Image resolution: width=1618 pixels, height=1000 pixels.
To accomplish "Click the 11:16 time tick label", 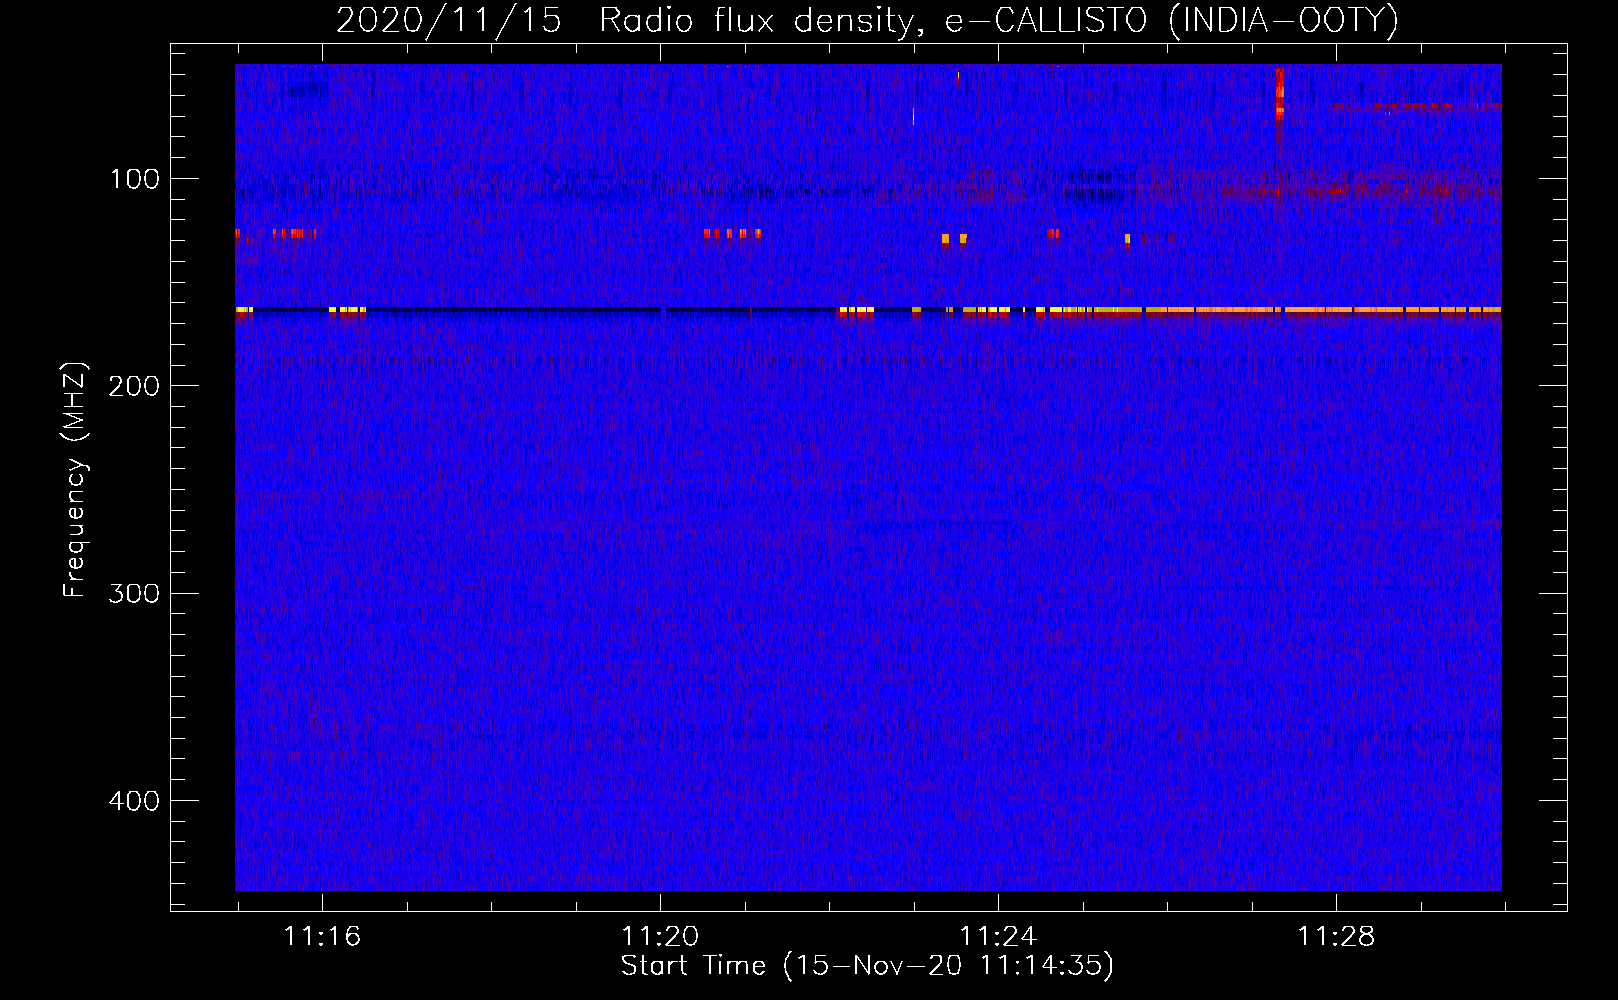I will coord(322,936).
